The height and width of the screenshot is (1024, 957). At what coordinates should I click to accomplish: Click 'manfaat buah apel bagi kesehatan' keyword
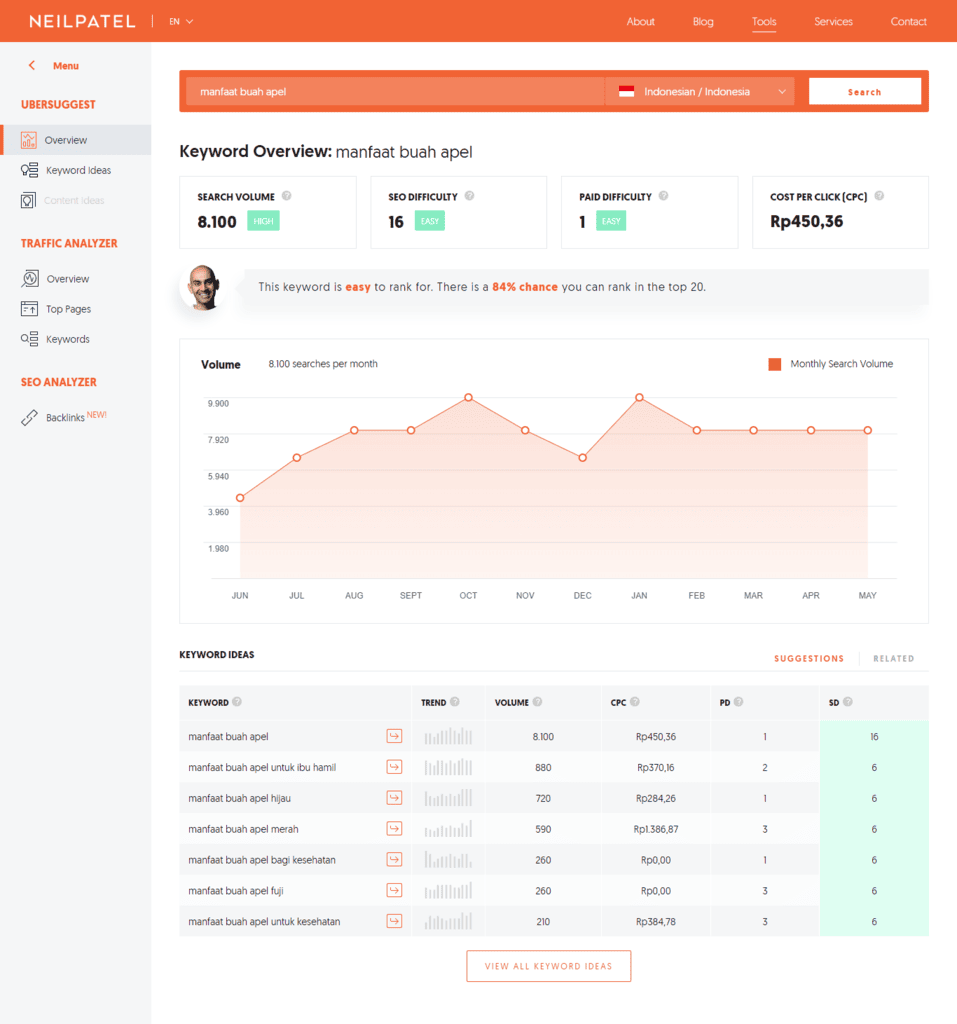(262, 860)
